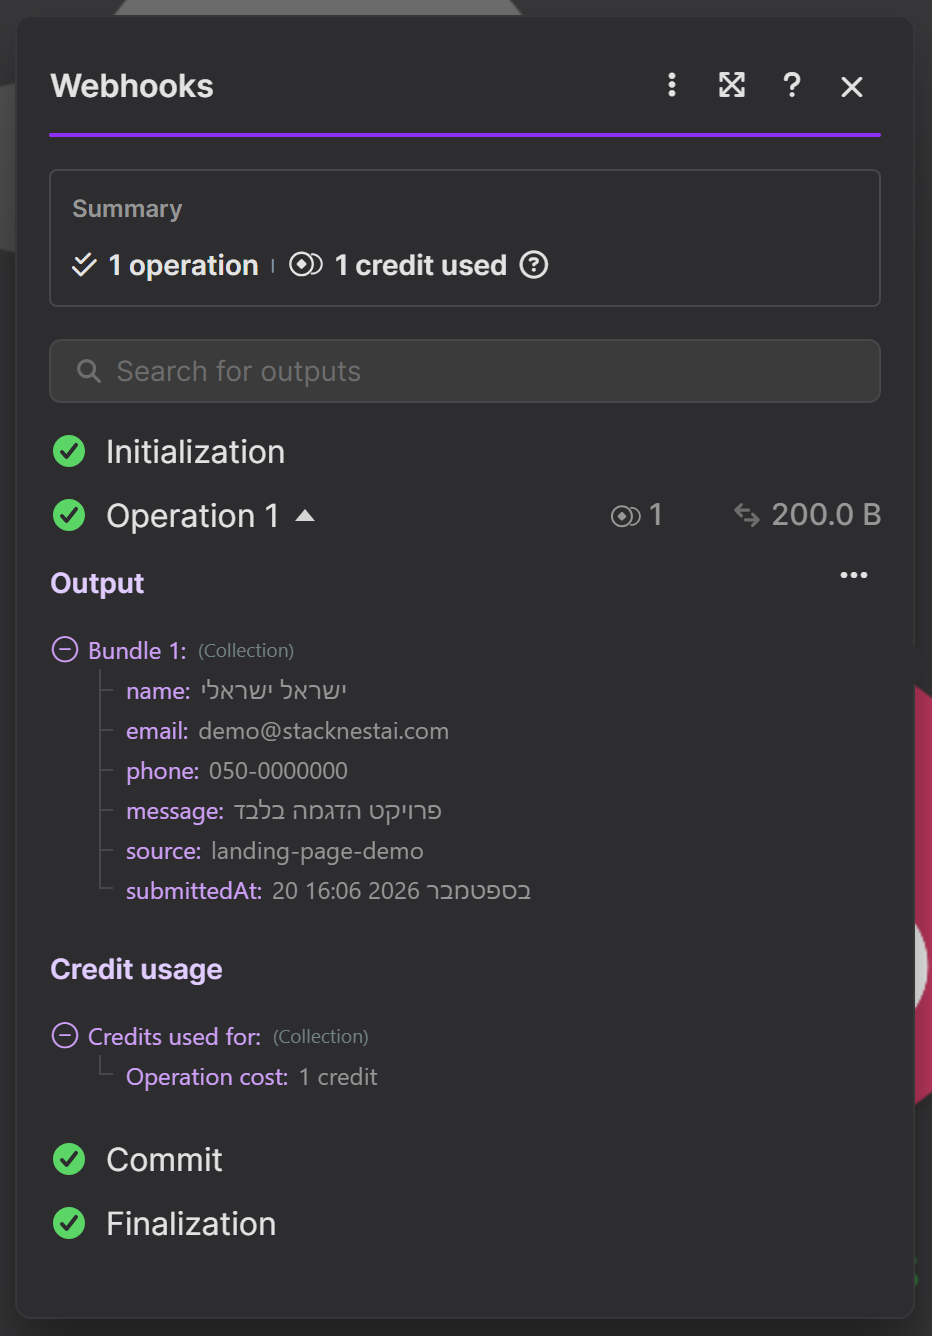Open the Webhooks panel three-dot menu
Image resolution: width=932 pixels, height=1336 pixels.
pos(672,85)
